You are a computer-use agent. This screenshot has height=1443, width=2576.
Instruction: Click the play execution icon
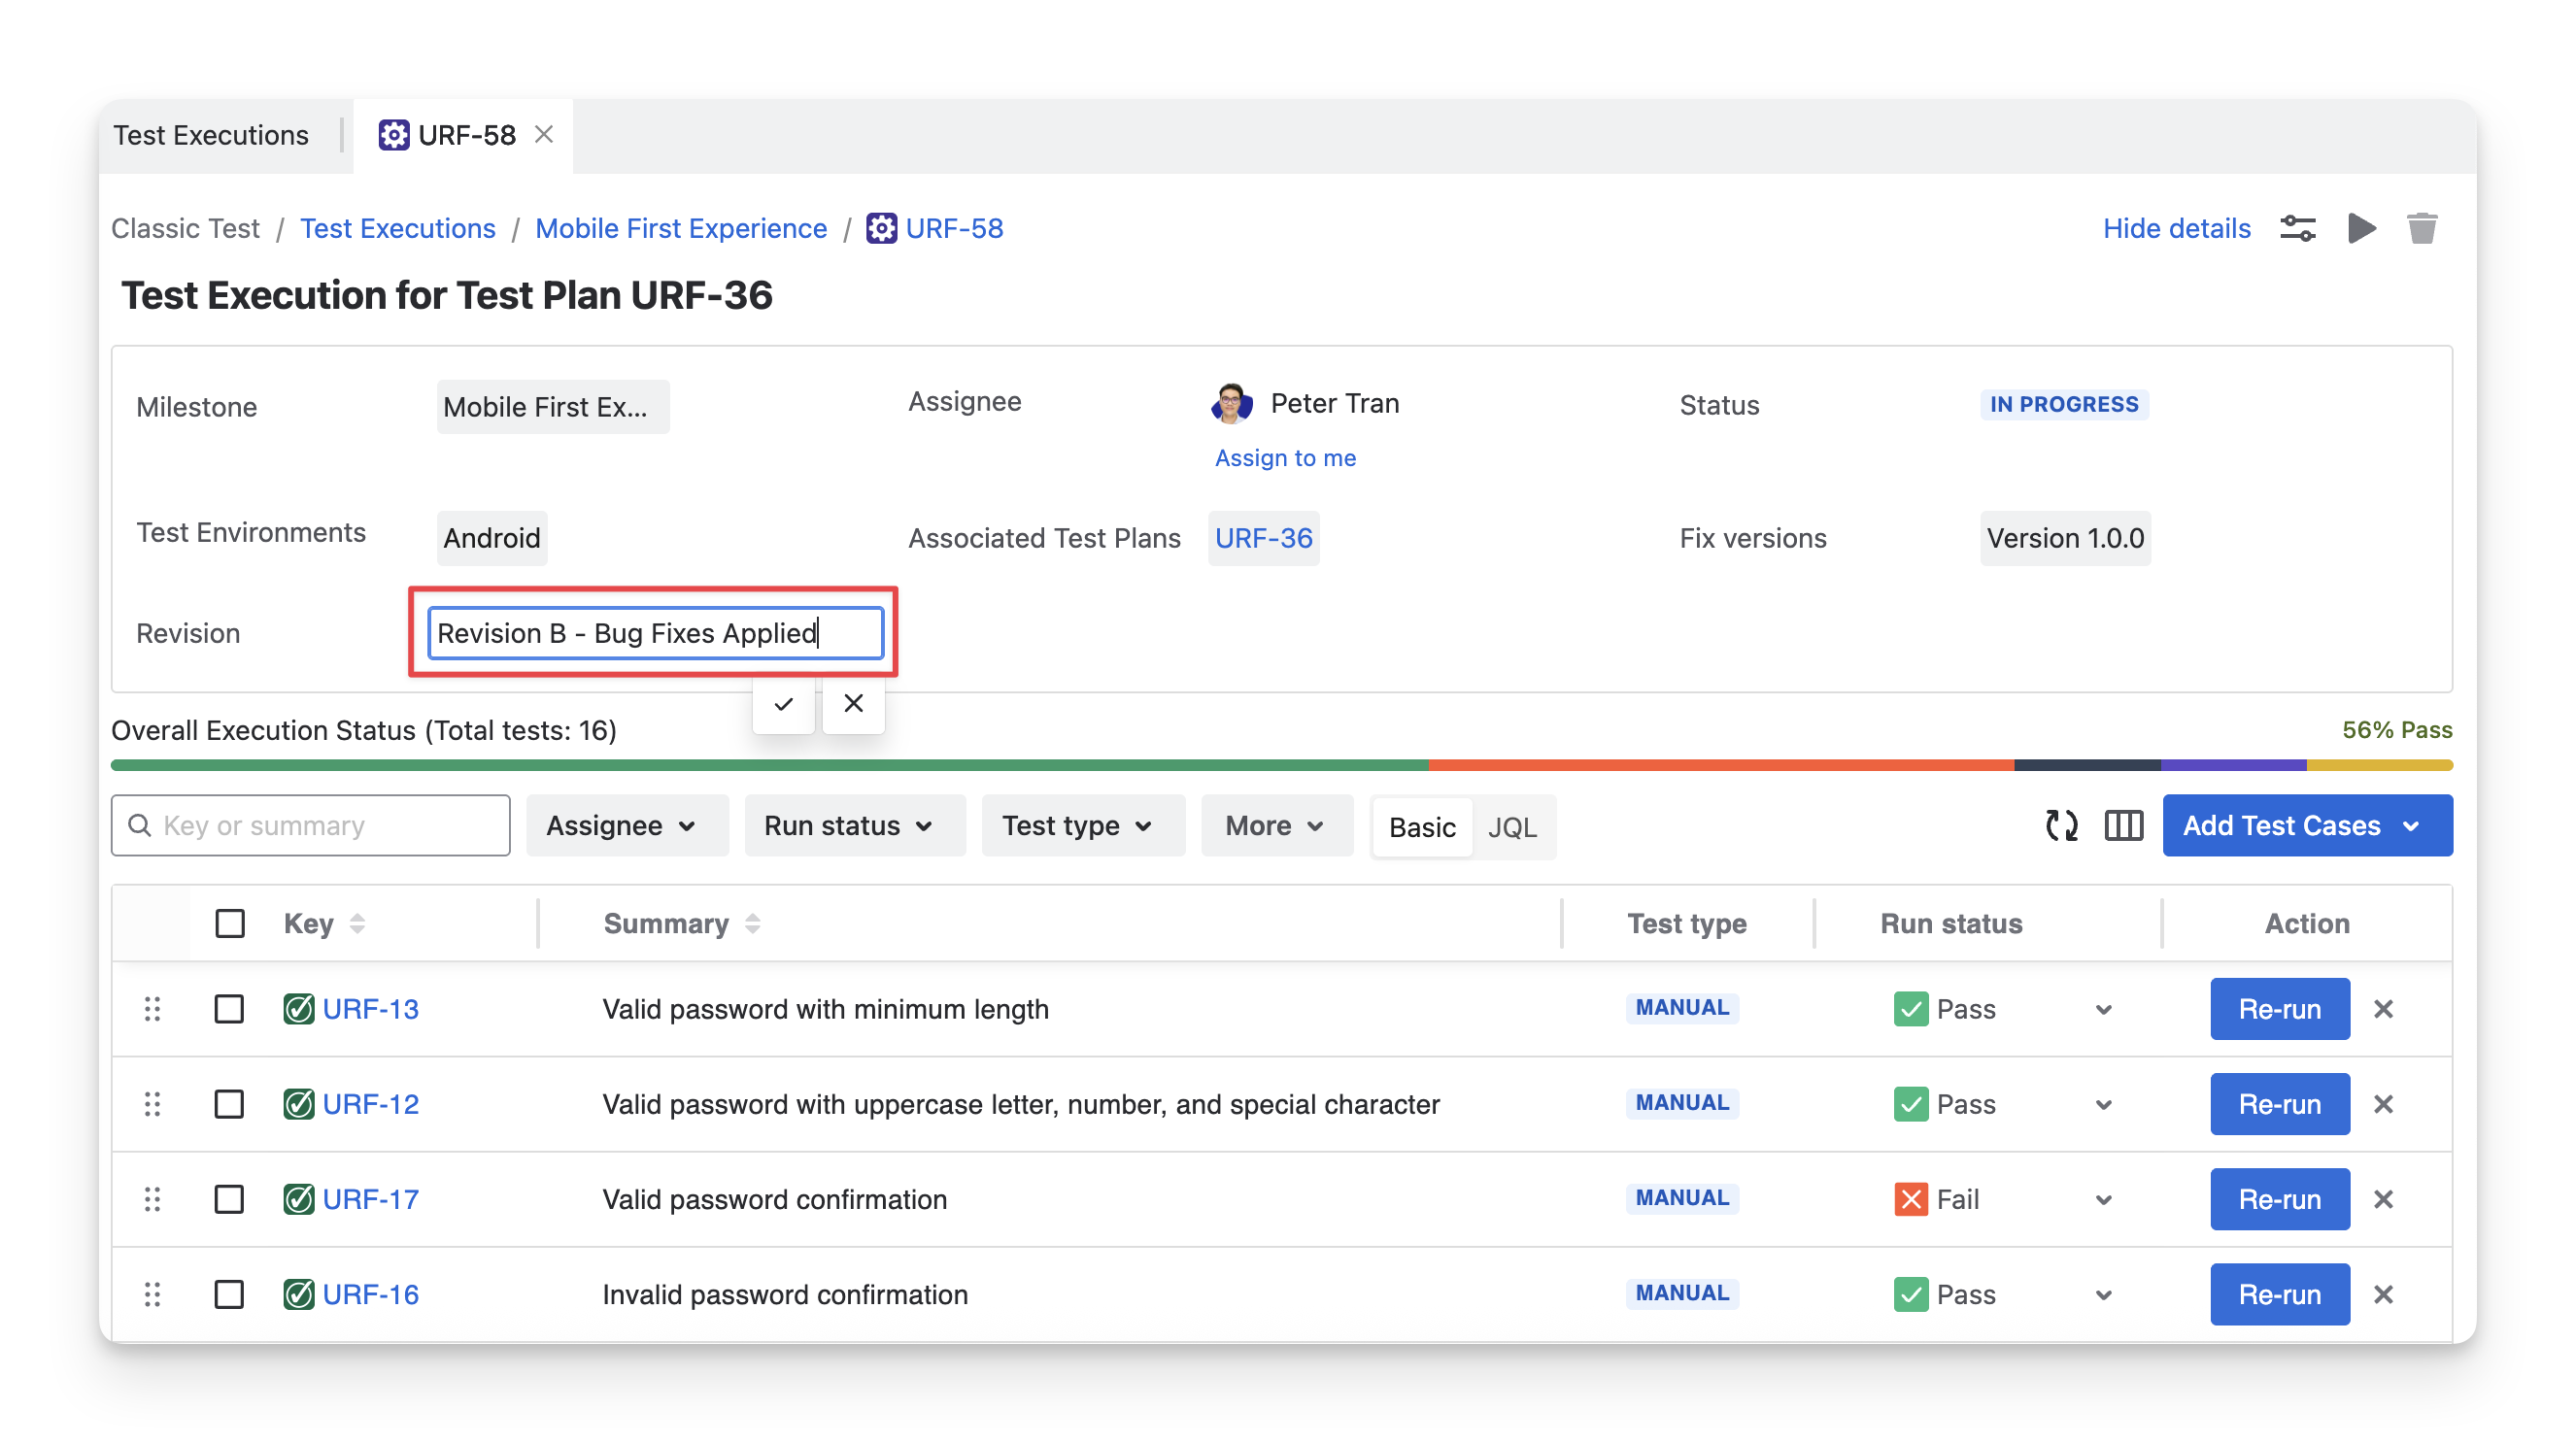tap(2361, 229)
